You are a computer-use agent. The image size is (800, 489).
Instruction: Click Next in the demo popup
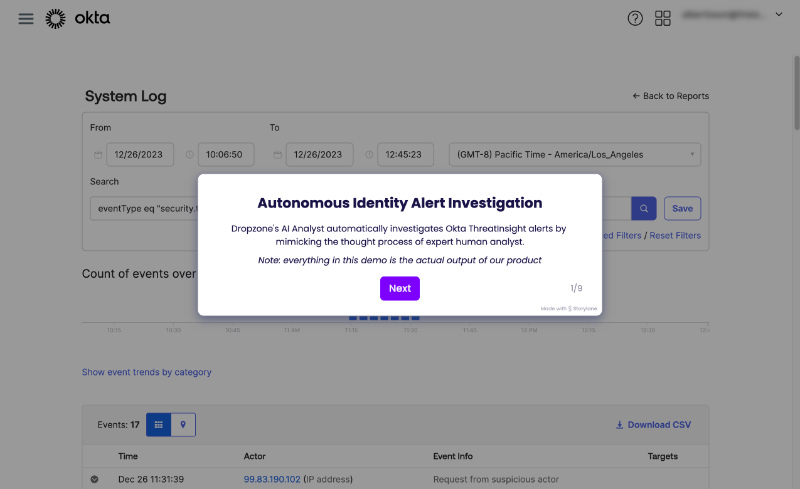pyautogui.click(x=399, y=288)
